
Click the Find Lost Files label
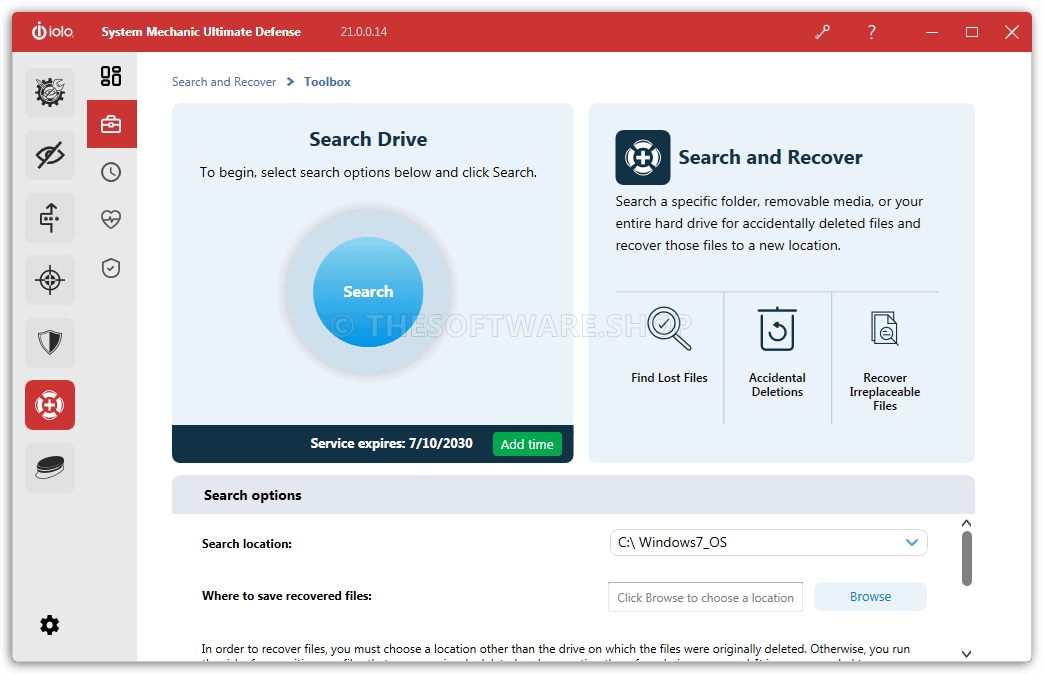[669, 378]
